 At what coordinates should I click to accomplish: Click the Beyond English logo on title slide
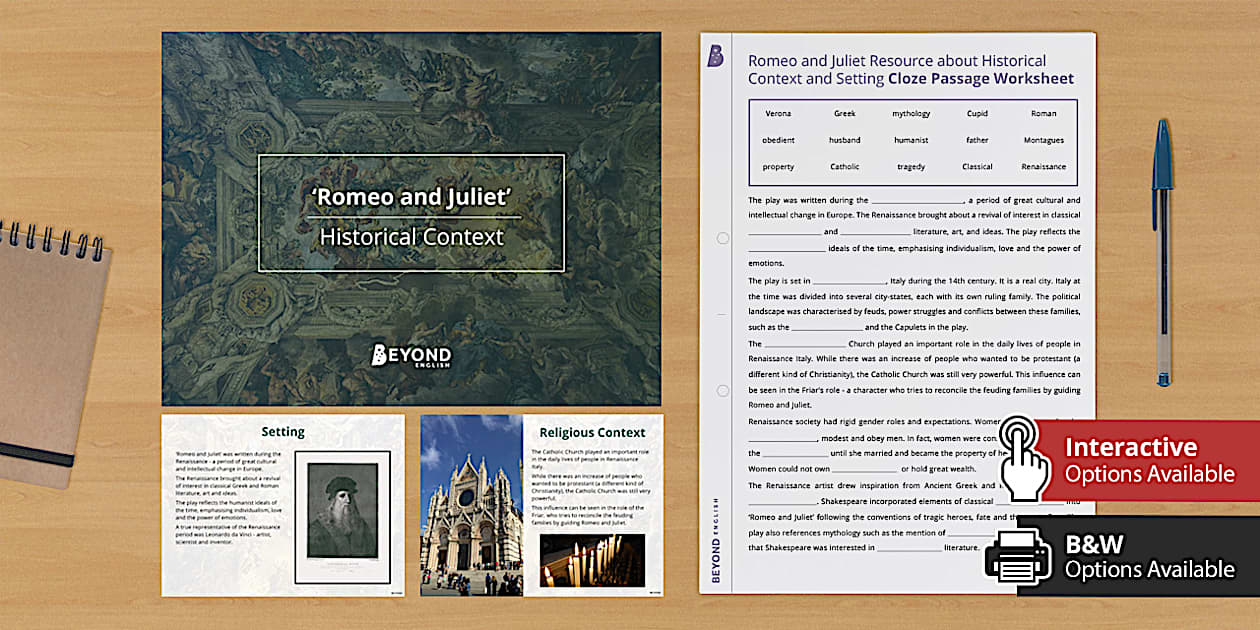pyautogui.click(x=411, y=355)
